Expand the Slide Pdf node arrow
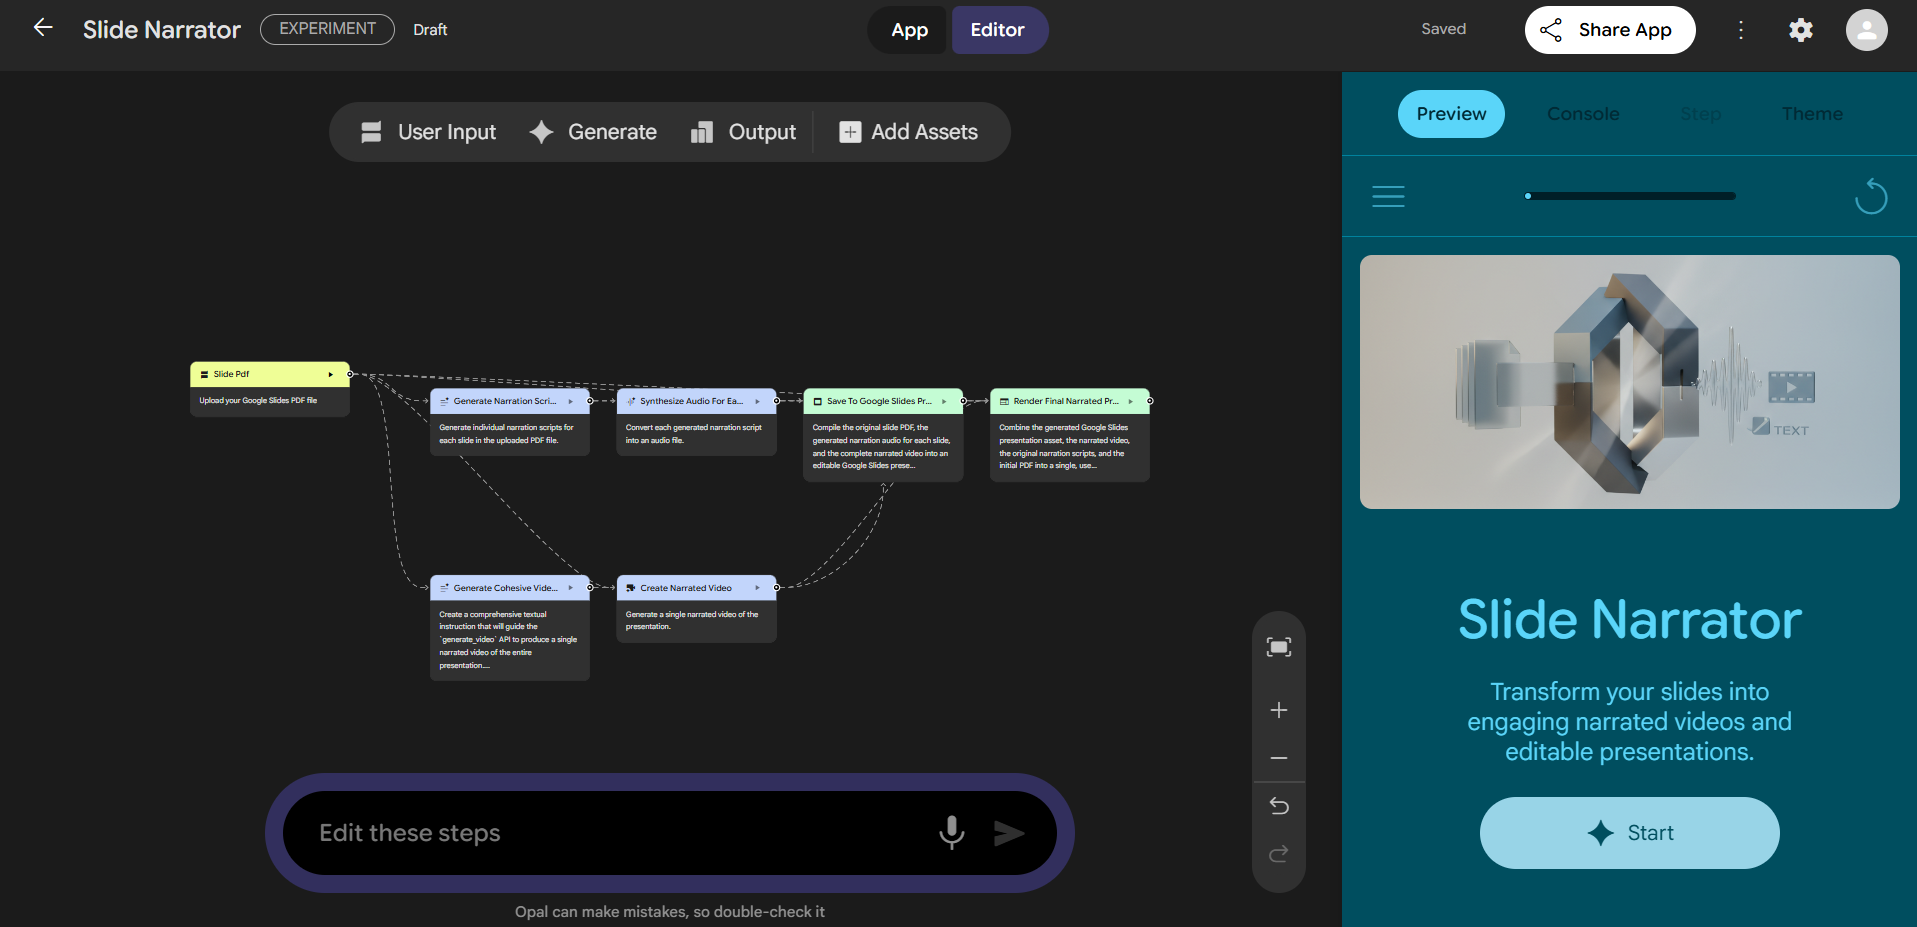 (x=330, y=374)
